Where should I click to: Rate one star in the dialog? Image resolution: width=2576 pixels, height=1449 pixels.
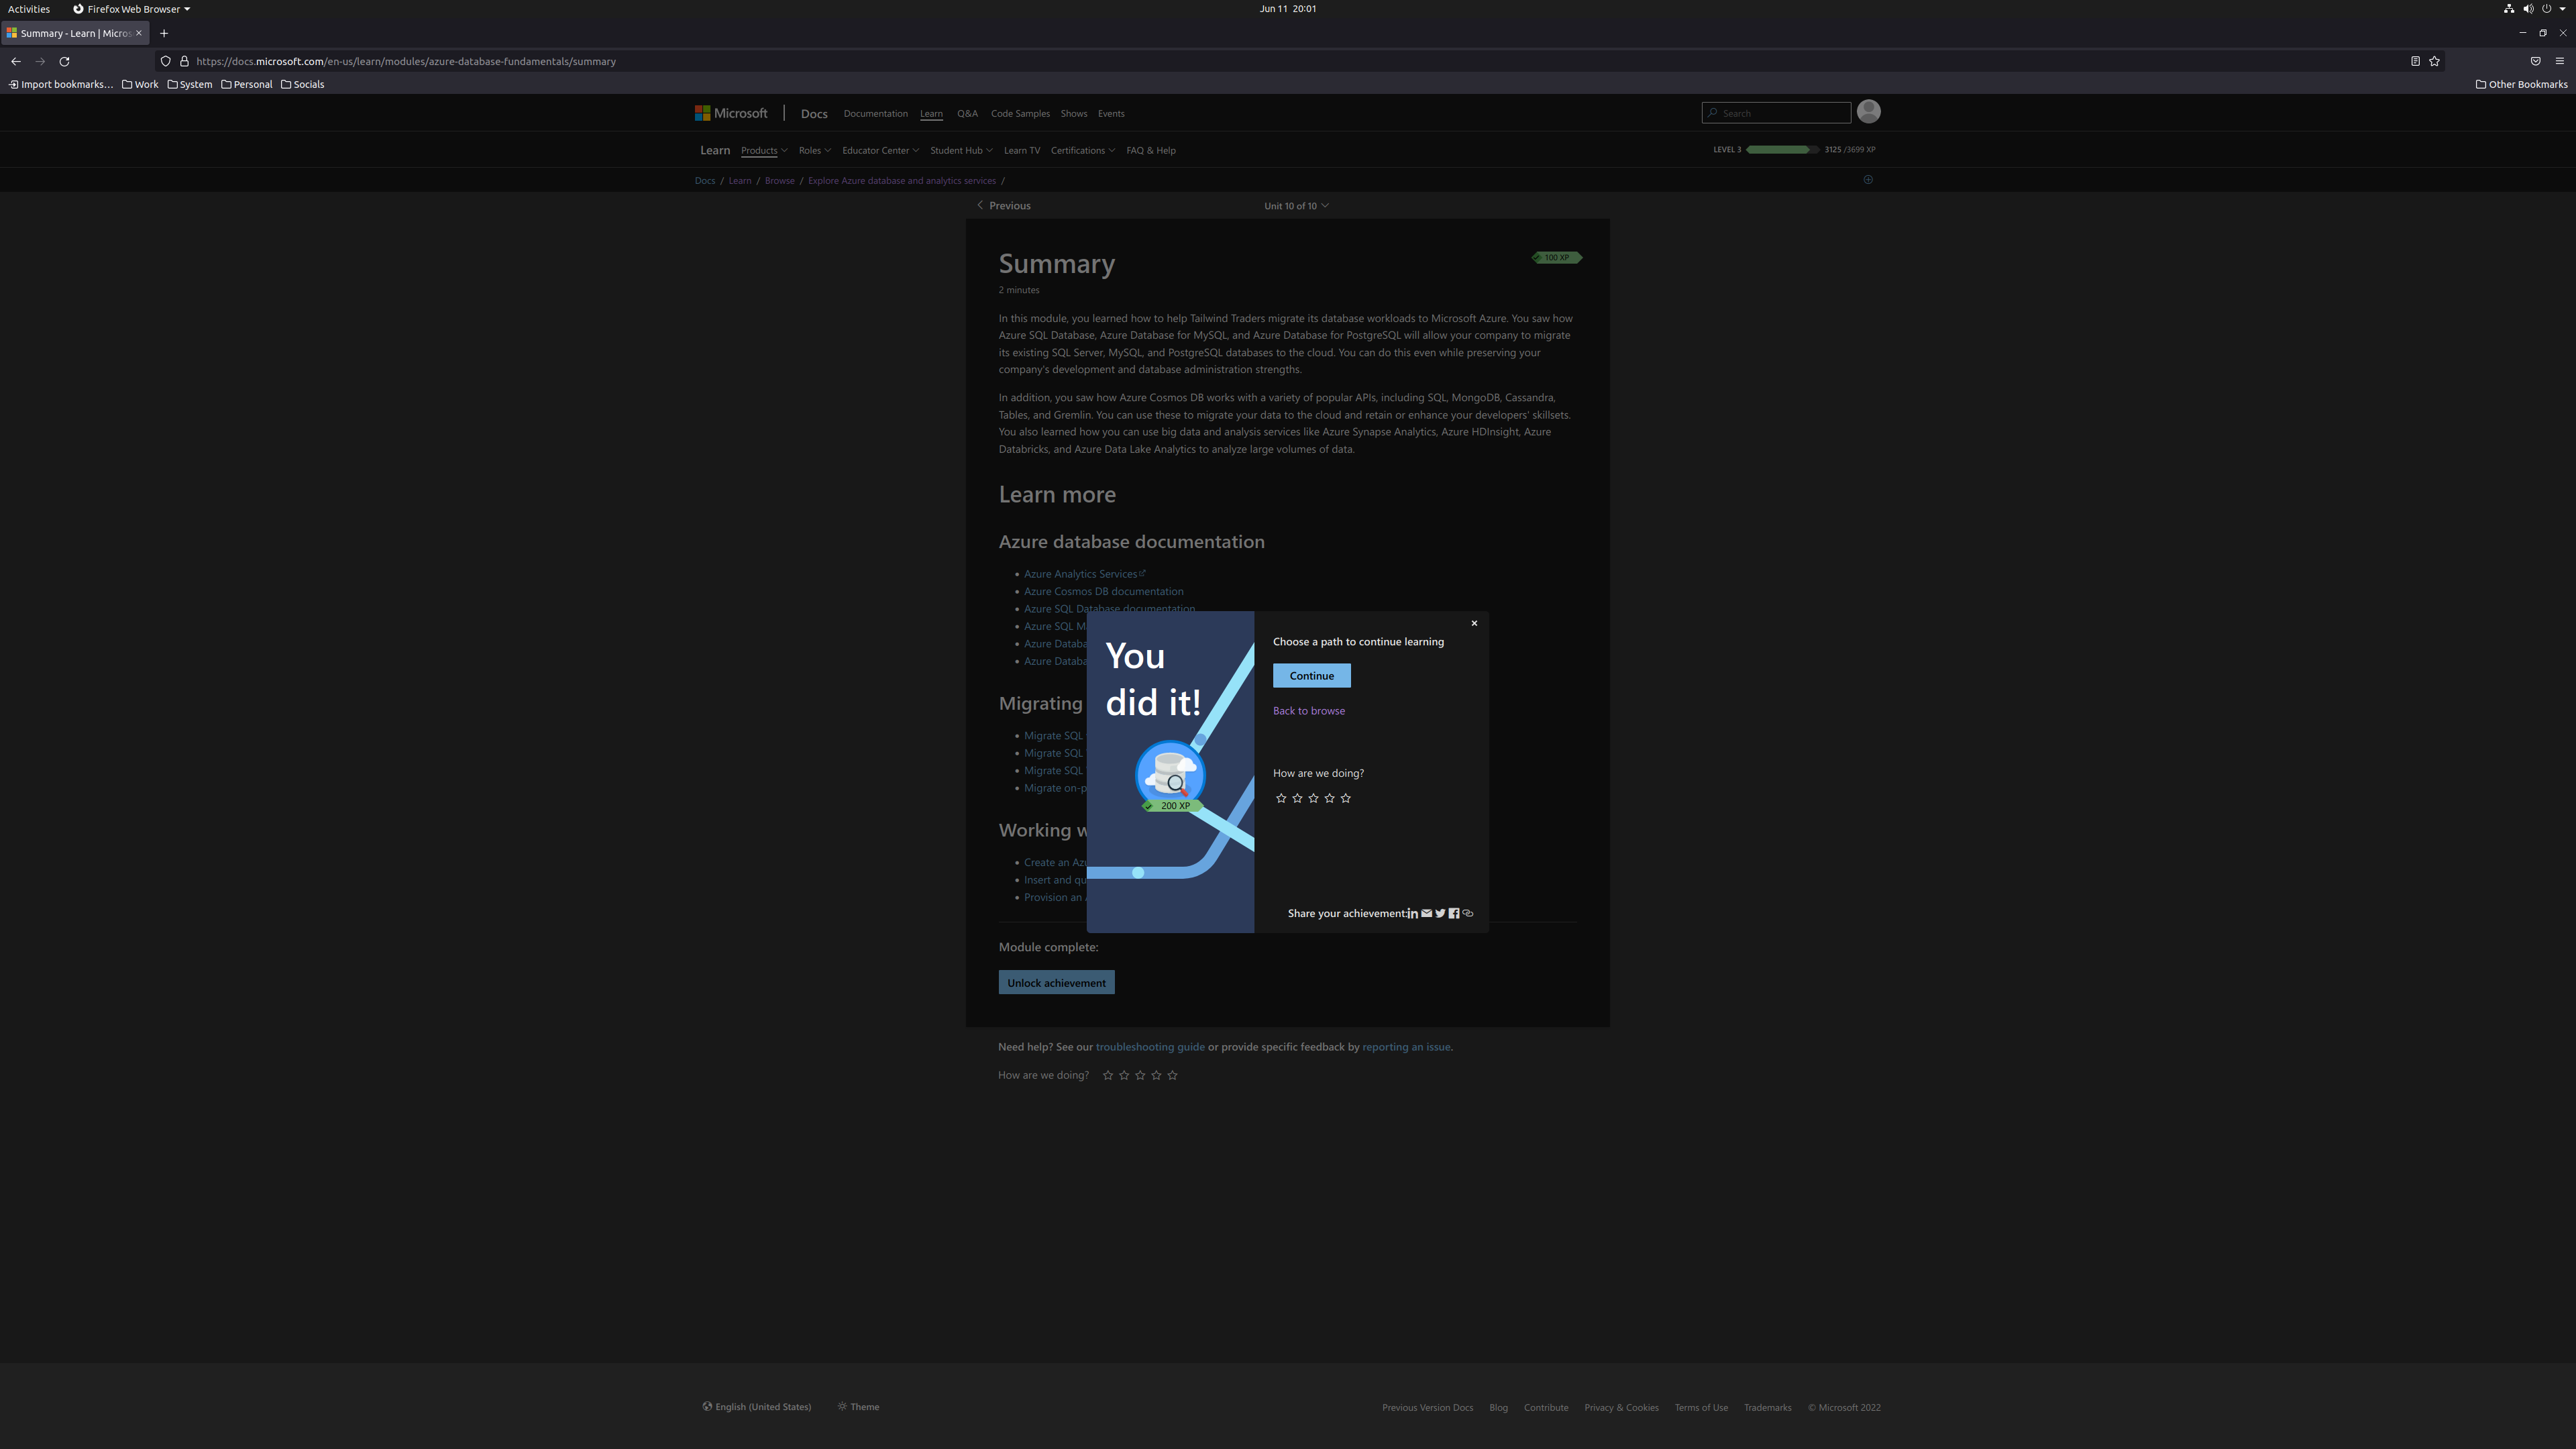1281,798
